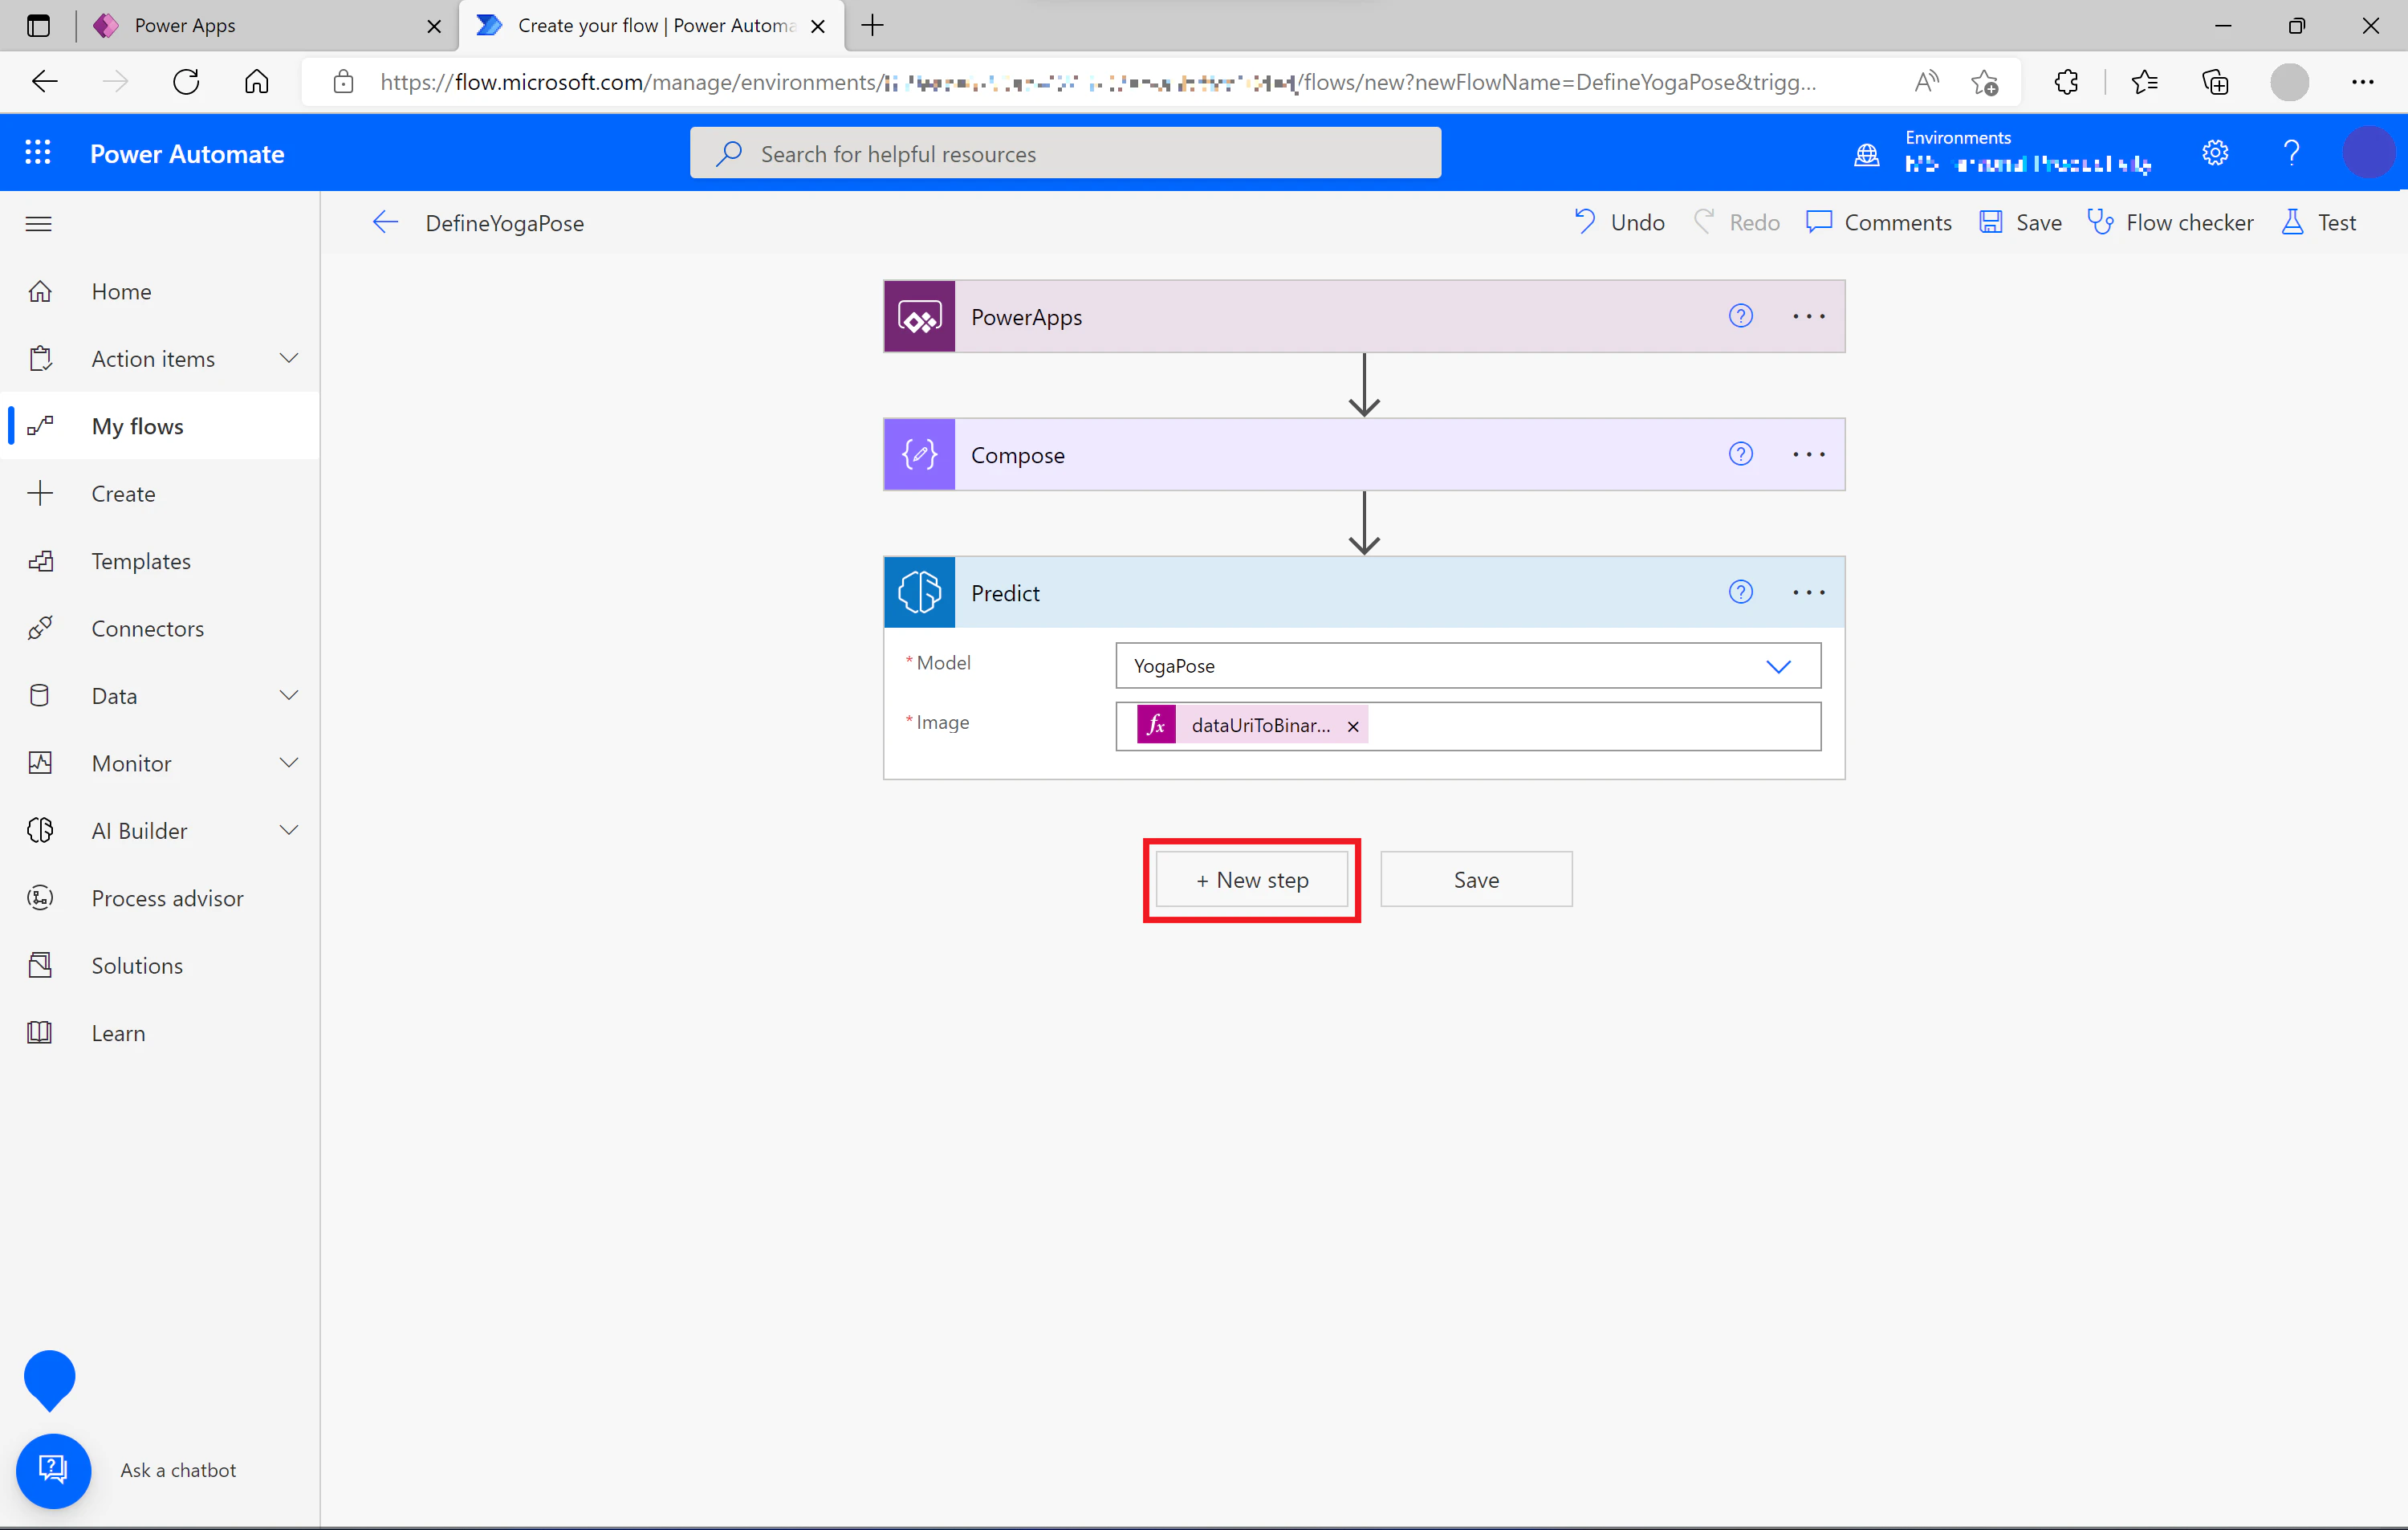This screenshot has height=1530, width=2408.
Task: Run Flow checker from the command bar
Action: (2170, 222)
